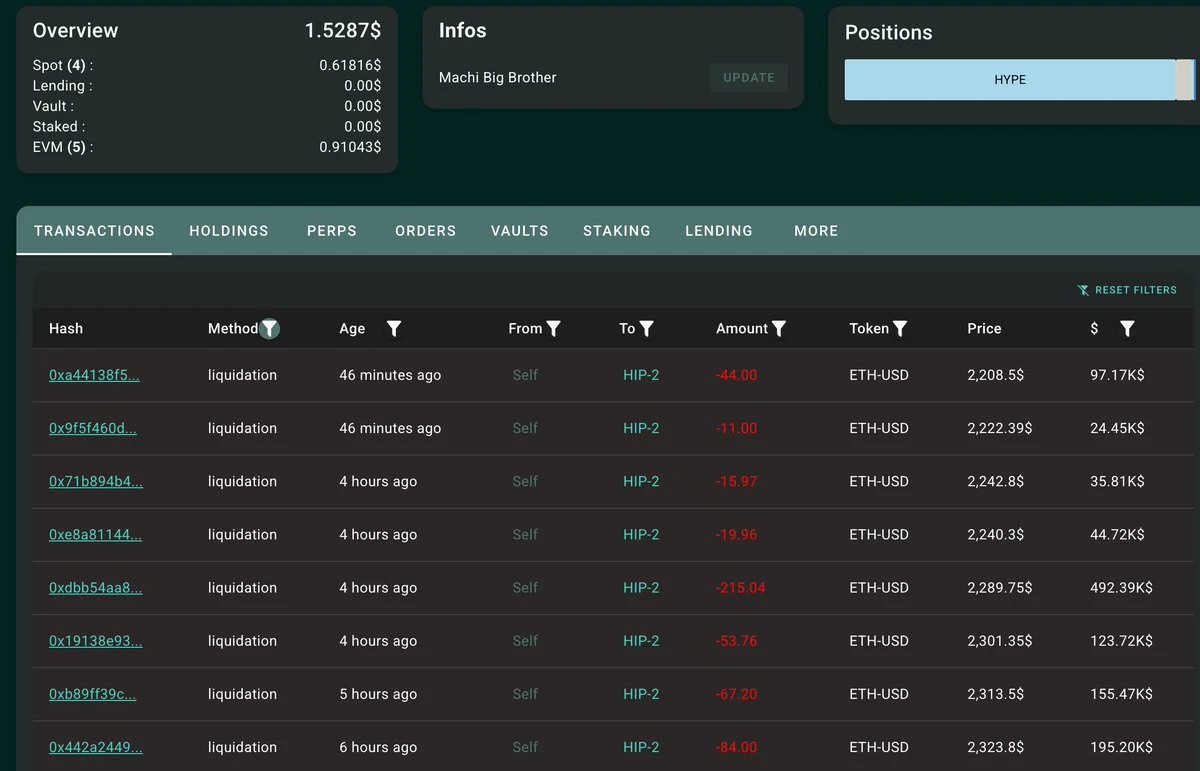Open the To column filter icon

(646, 328)
